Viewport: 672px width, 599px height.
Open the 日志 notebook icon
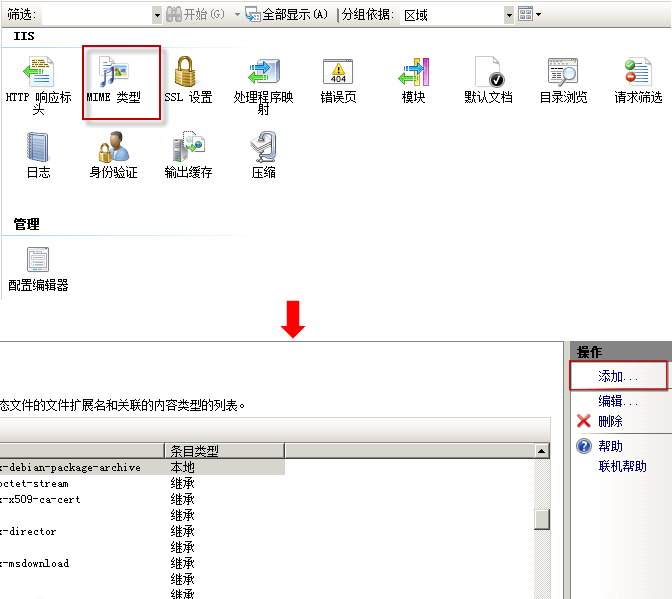tap(38, 150)
